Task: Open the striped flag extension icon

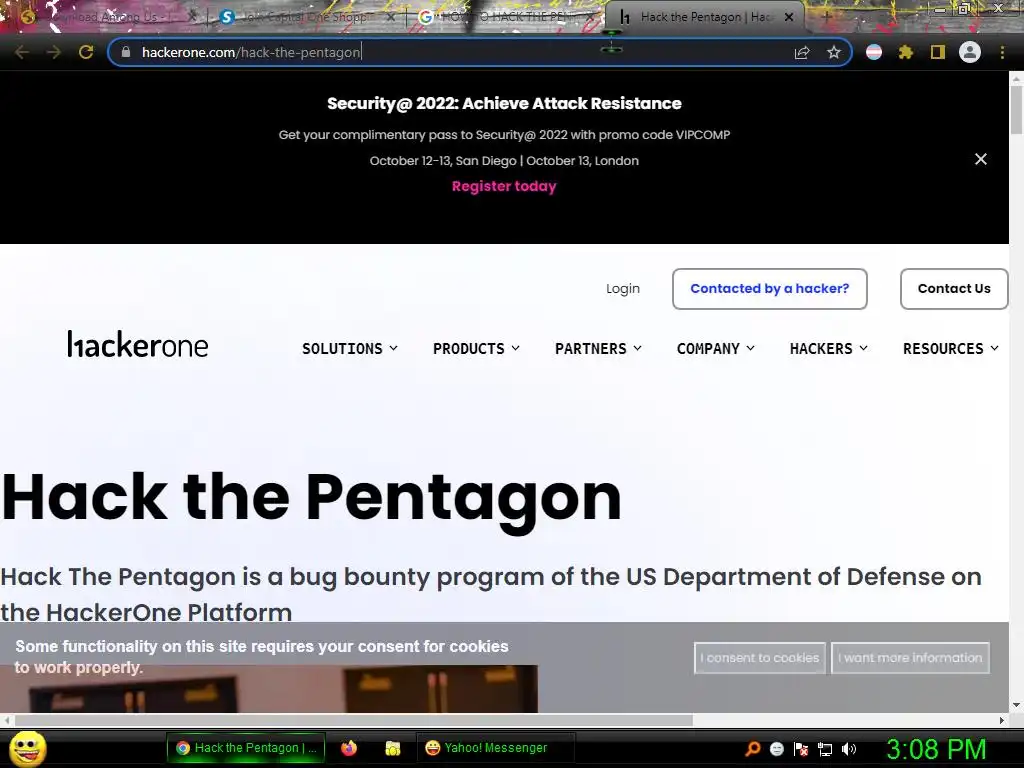Action: coord(874,52)
